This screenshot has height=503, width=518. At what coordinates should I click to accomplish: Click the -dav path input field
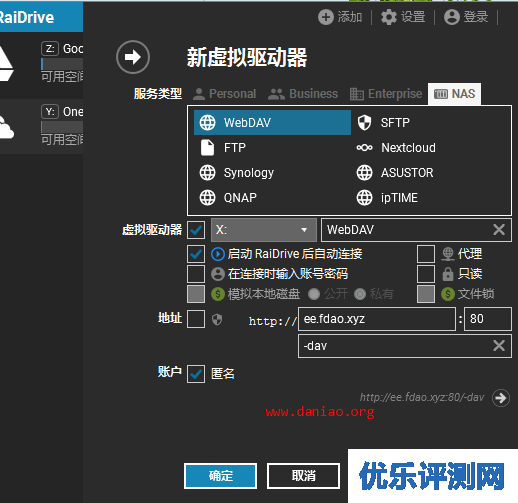pos(405,346)
